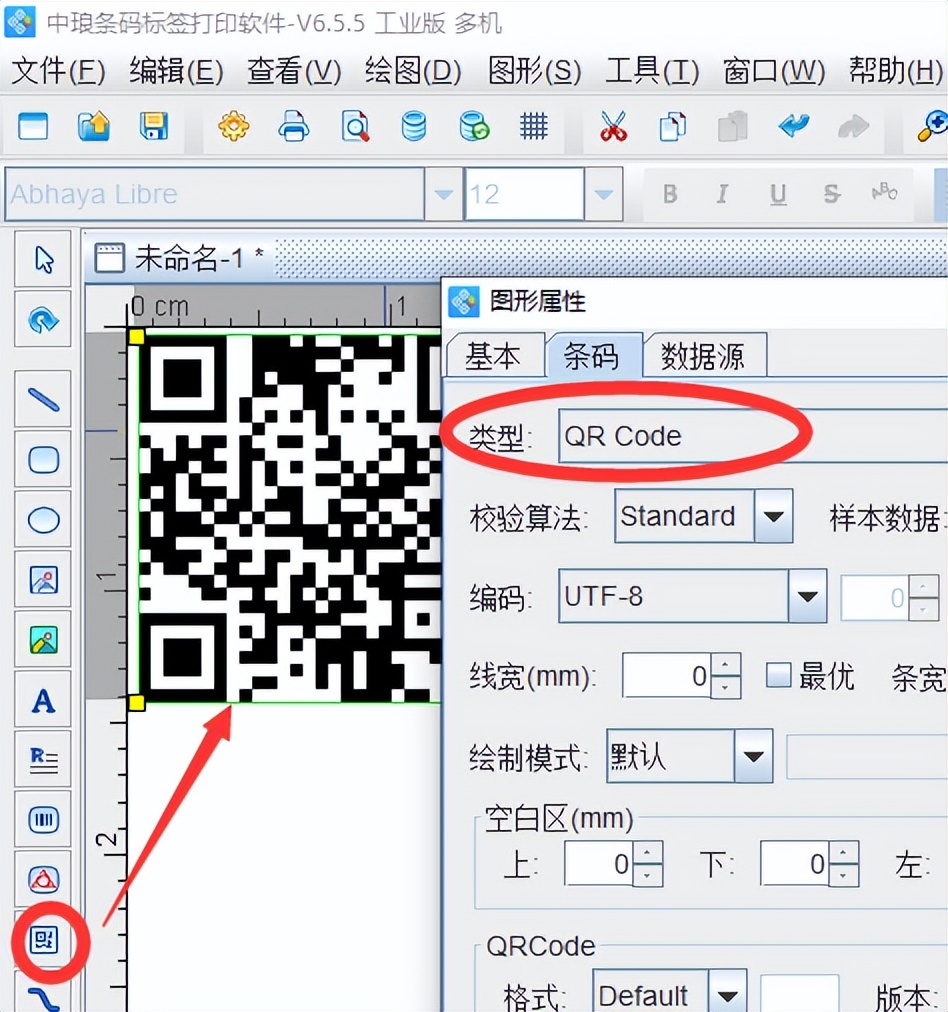
Task: Open the 类型 QR Code dropdown
Action: pos(752,436)
